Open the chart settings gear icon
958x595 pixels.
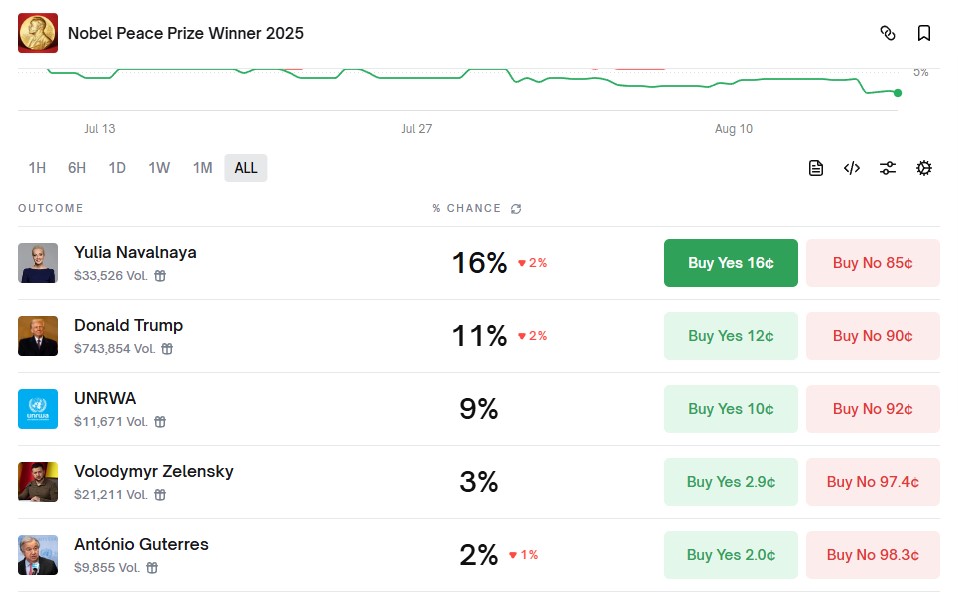pos(924,168)
